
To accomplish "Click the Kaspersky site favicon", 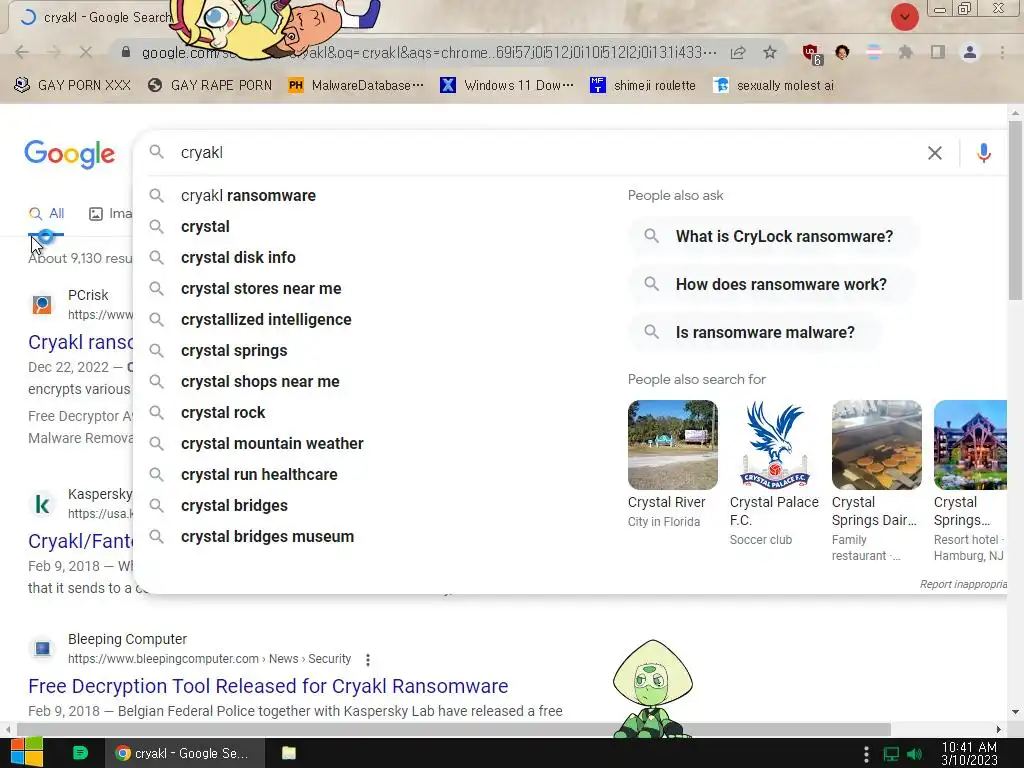I will (x=42, y=504).
